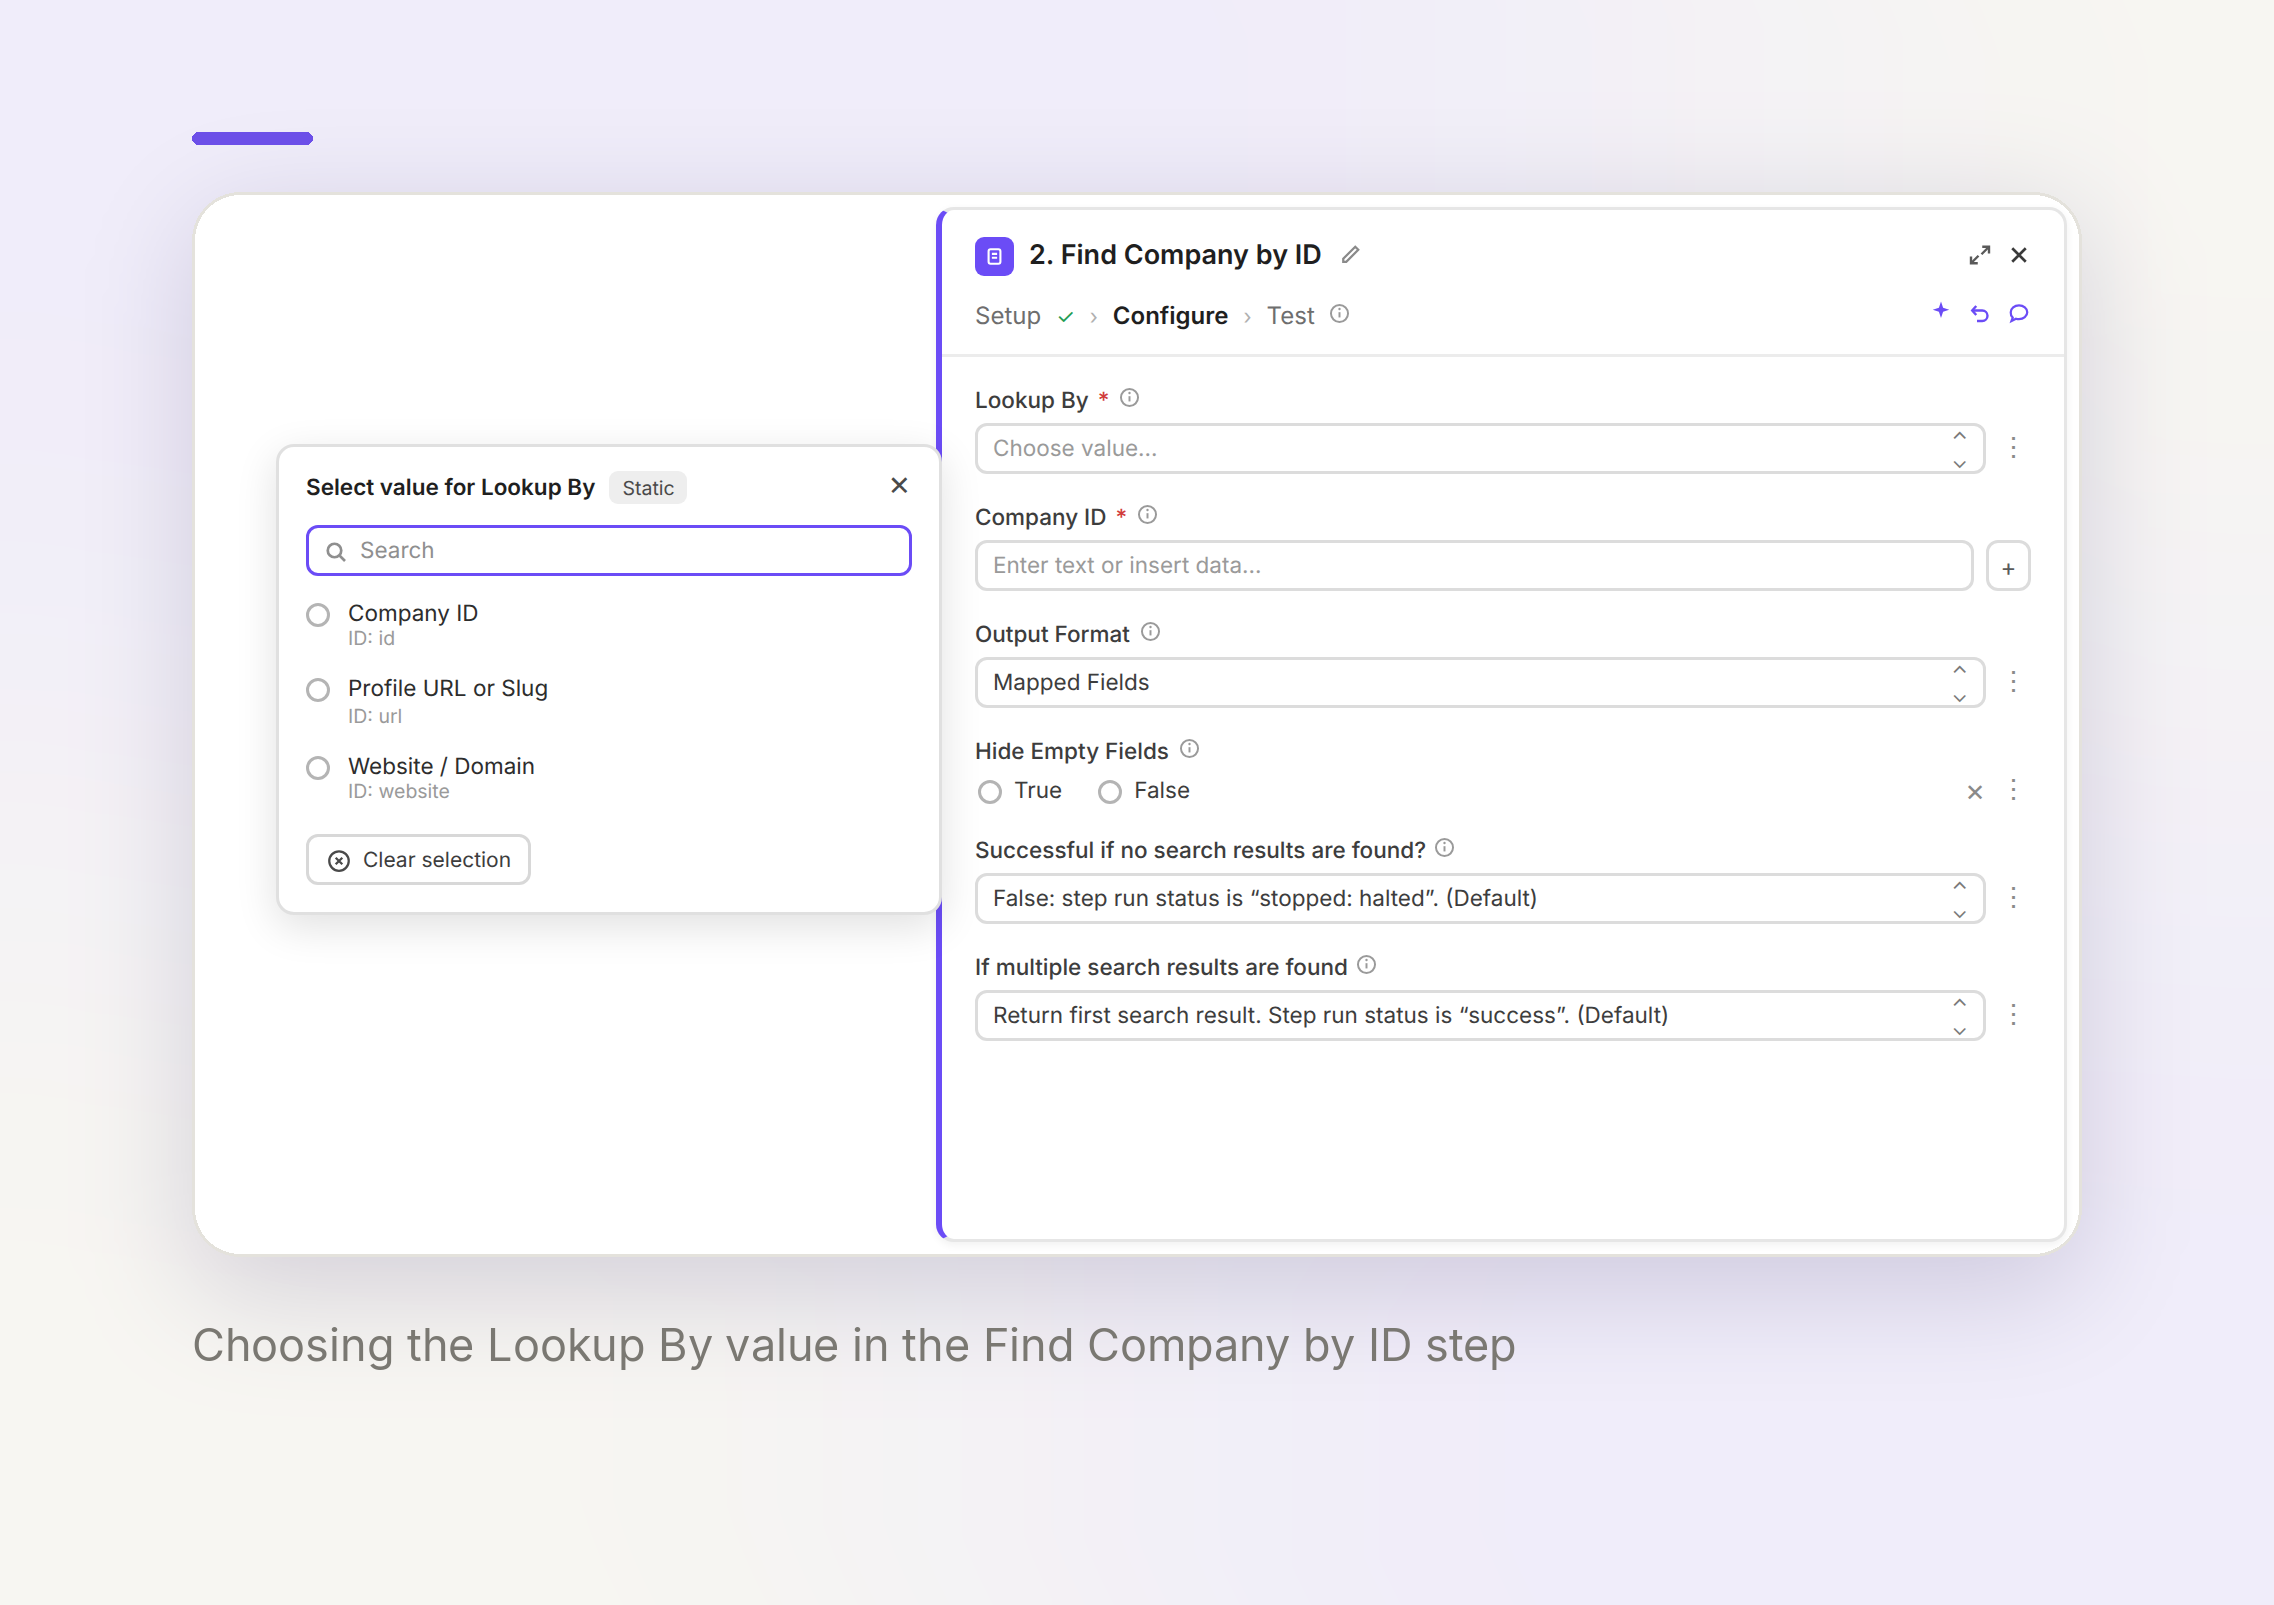Click info icon beside If multiple search results
The height and width of the screenshot is (1605, 2274).
(1366, 965)
